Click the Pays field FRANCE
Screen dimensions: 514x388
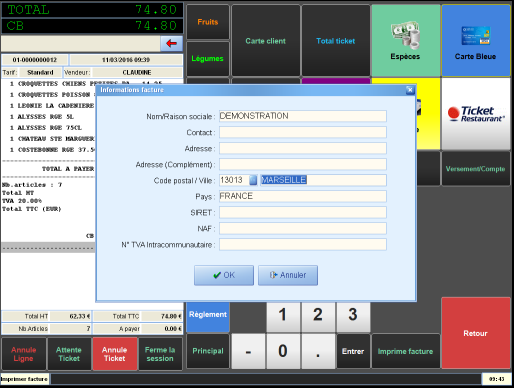pyautogui.click(x=303, y=196)
